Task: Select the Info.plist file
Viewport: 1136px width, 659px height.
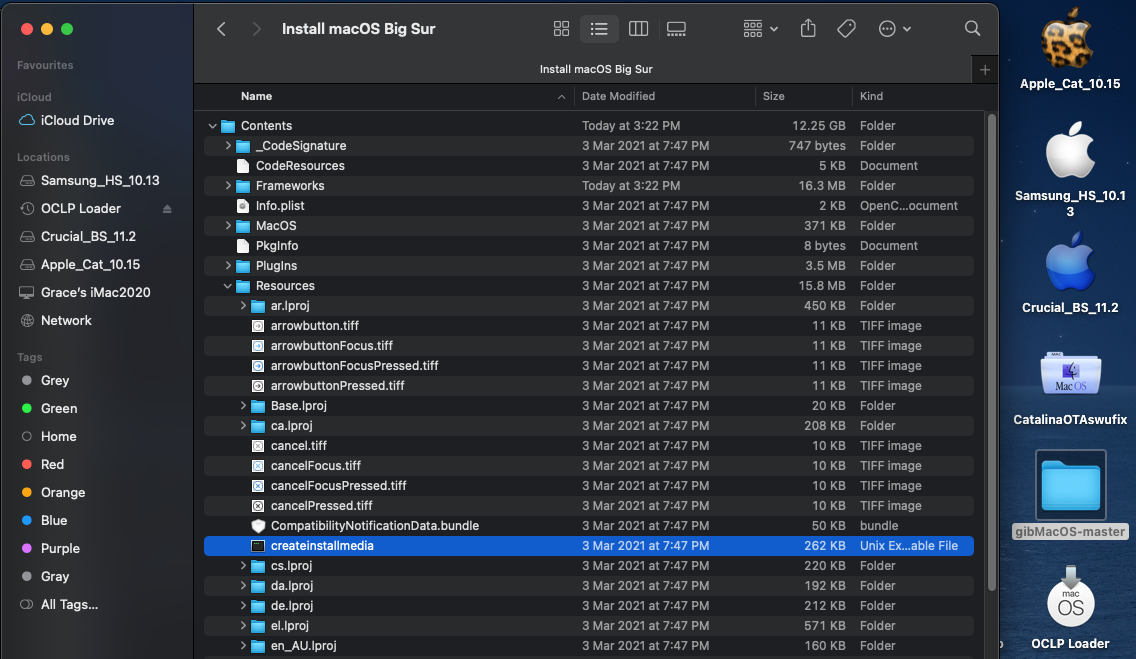Action: coord(588,206)
